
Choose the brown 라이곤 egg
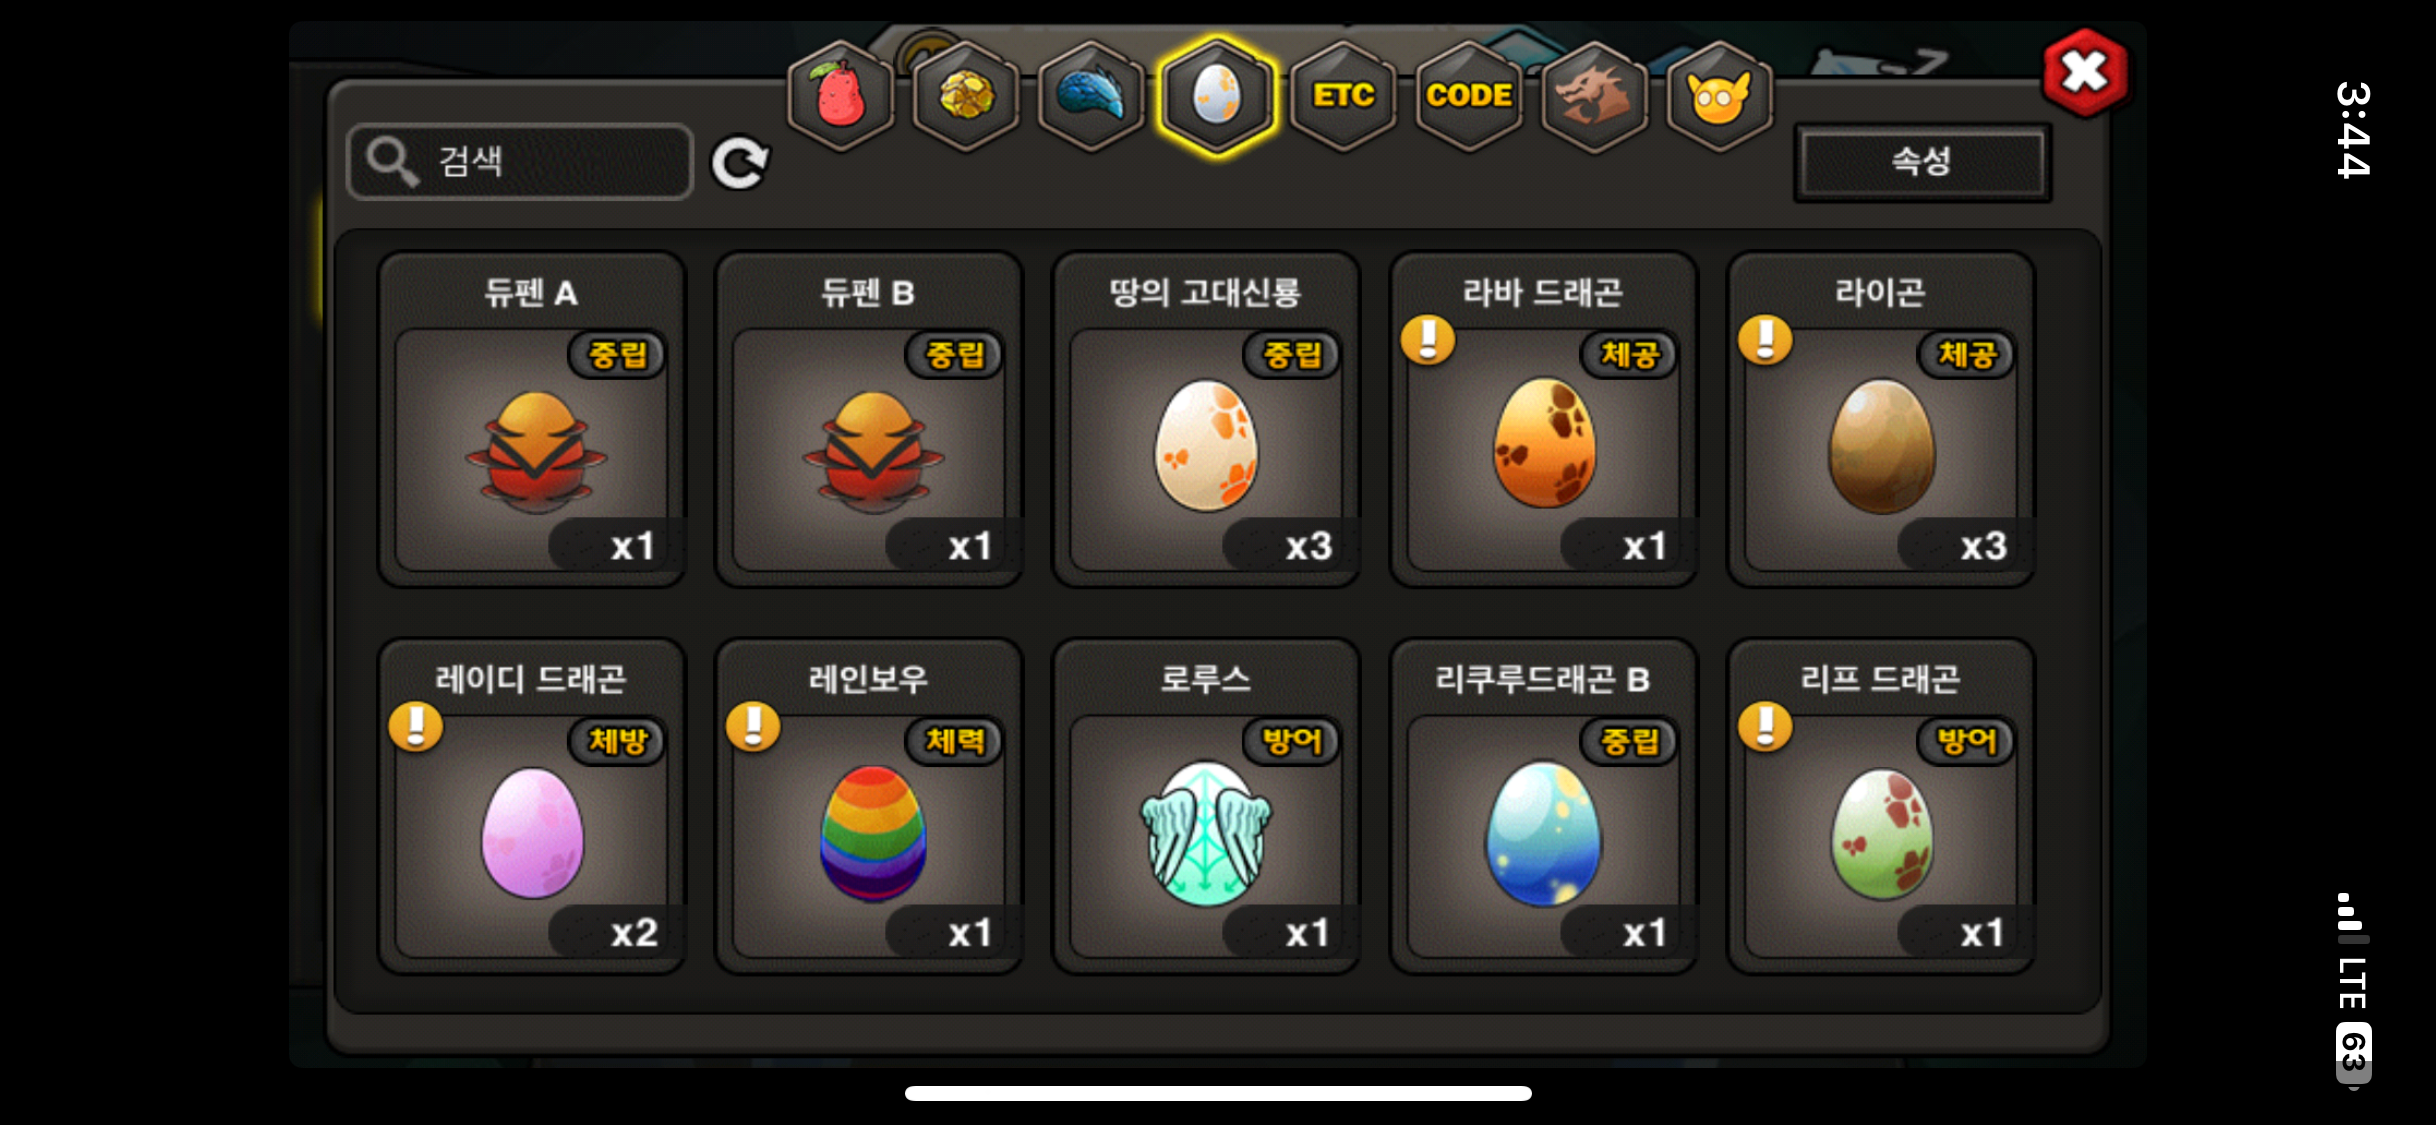(x=1881, y=419)
